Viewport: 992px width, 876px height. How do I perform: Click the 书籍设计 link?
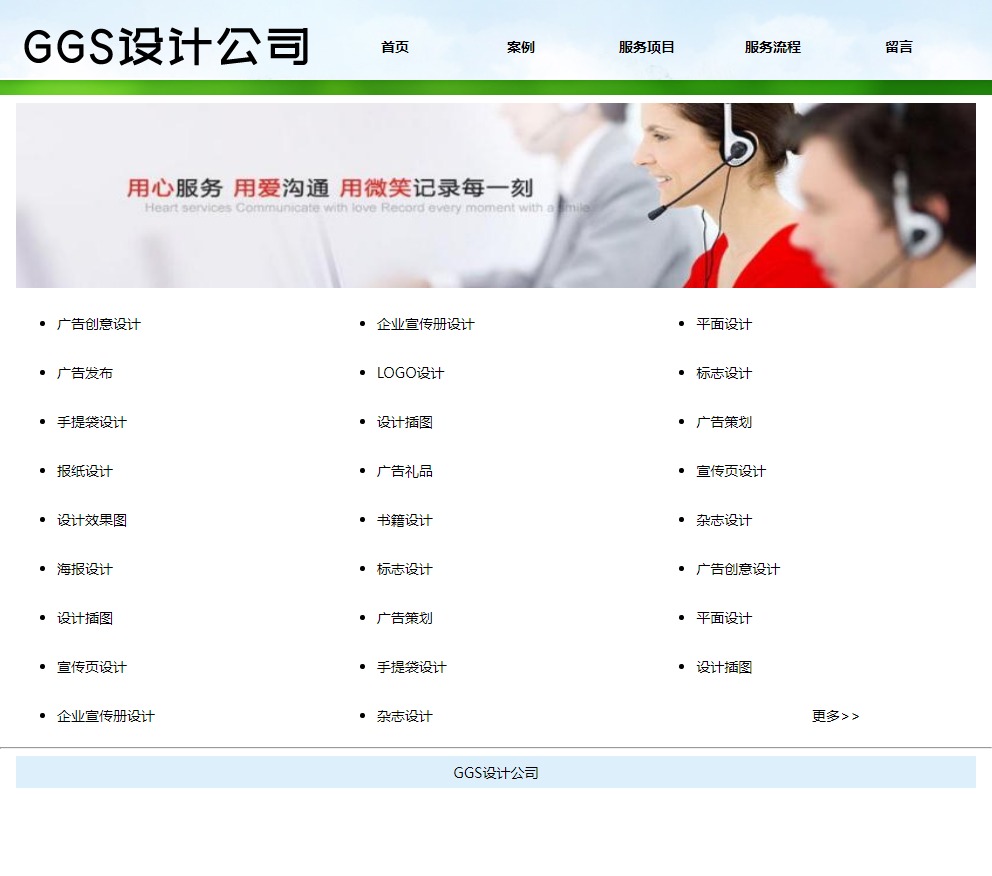[405, 520]
